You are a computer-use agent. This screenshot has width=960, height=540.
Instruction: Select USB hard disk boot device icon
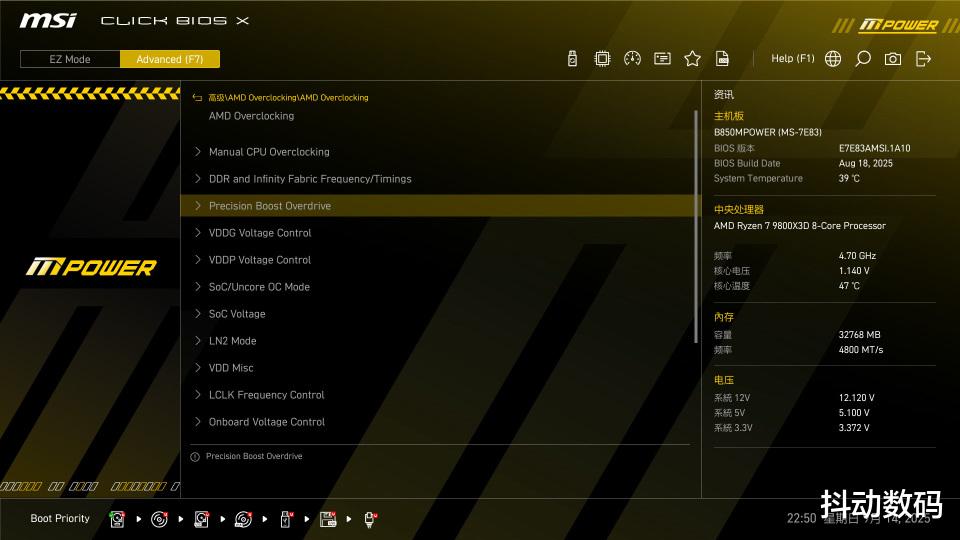click(201, 519)
